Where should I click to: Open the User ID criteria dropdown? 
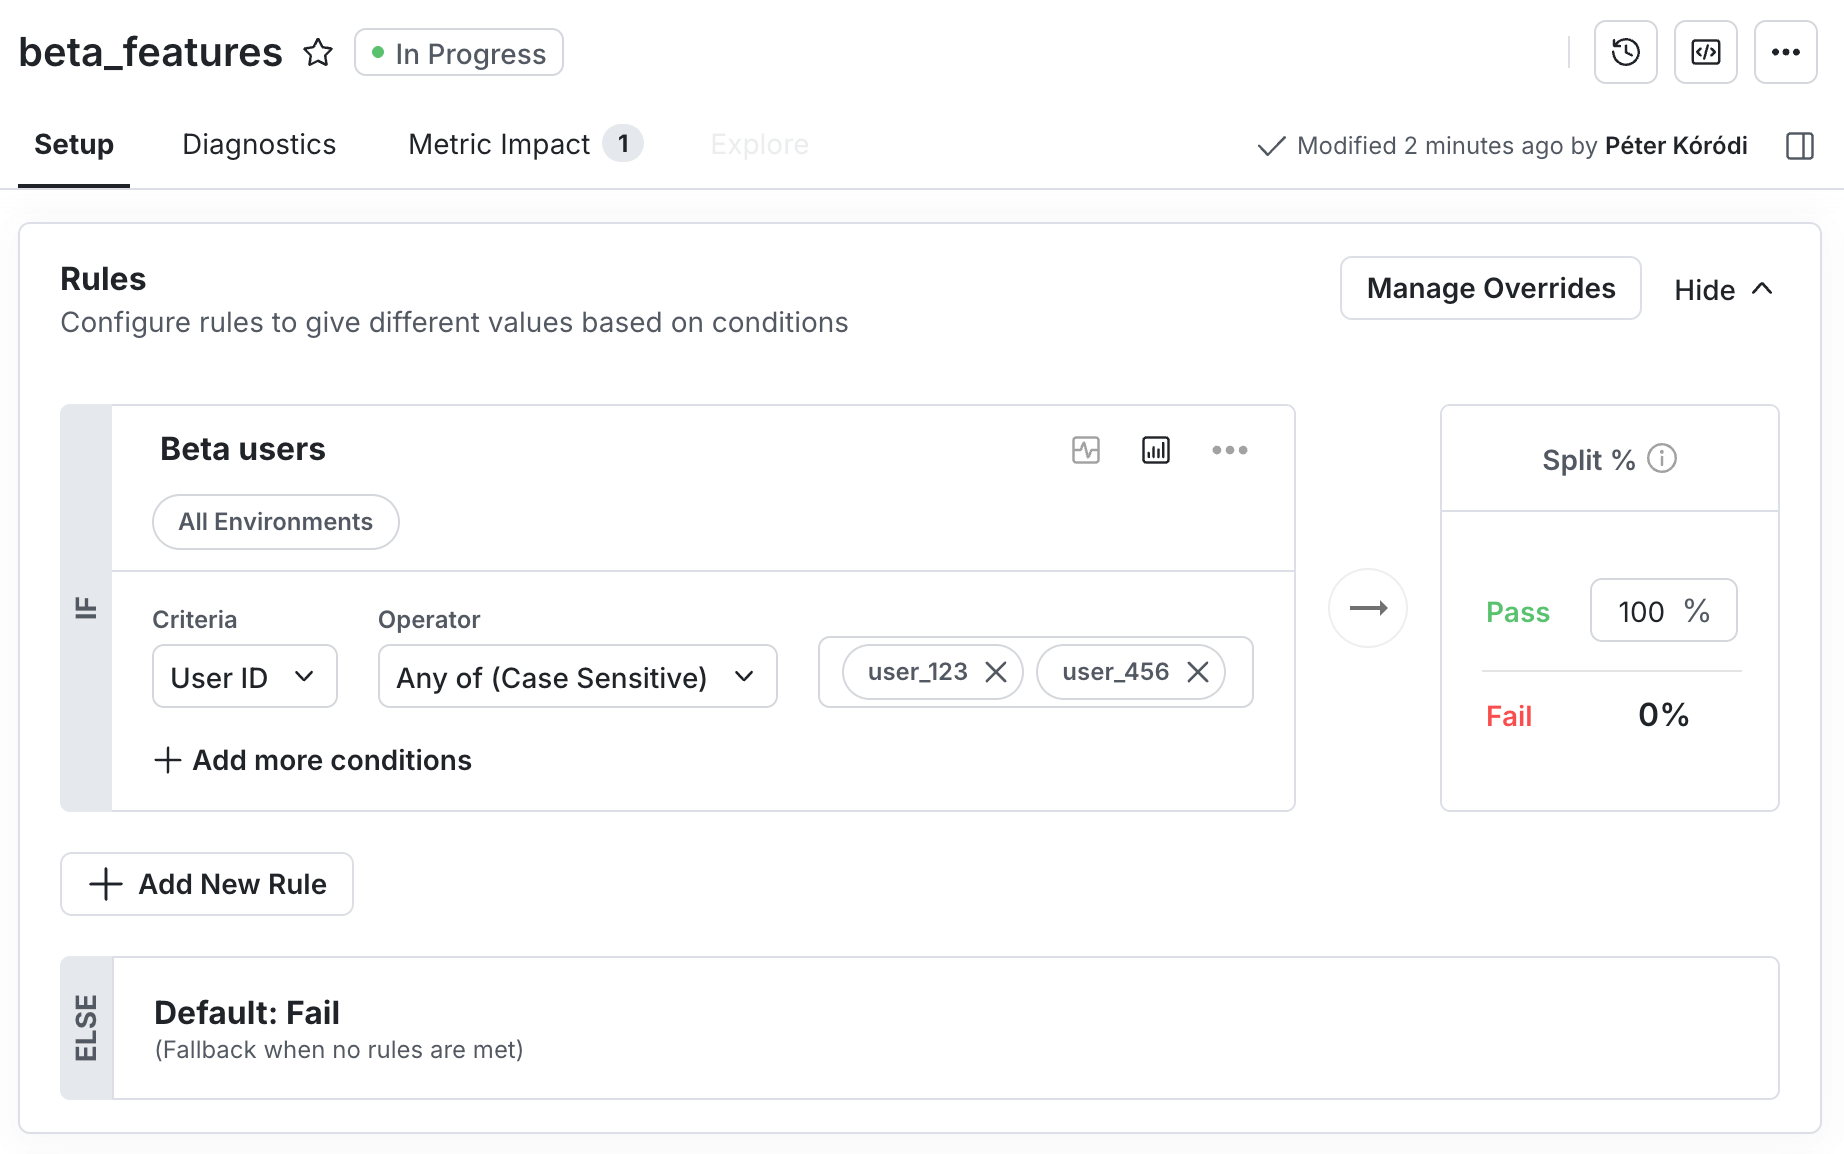point(244,677)
